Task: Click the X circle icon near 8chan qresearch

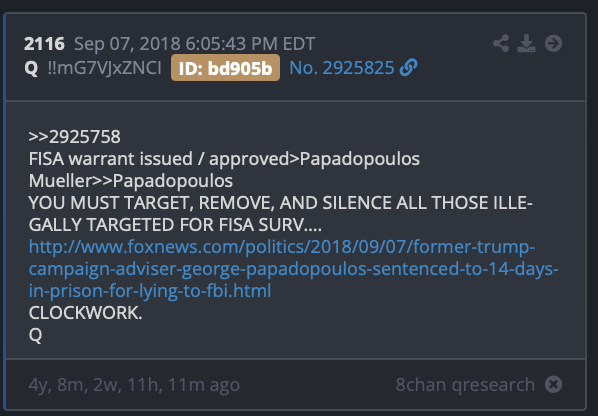Action: [553, 384]
